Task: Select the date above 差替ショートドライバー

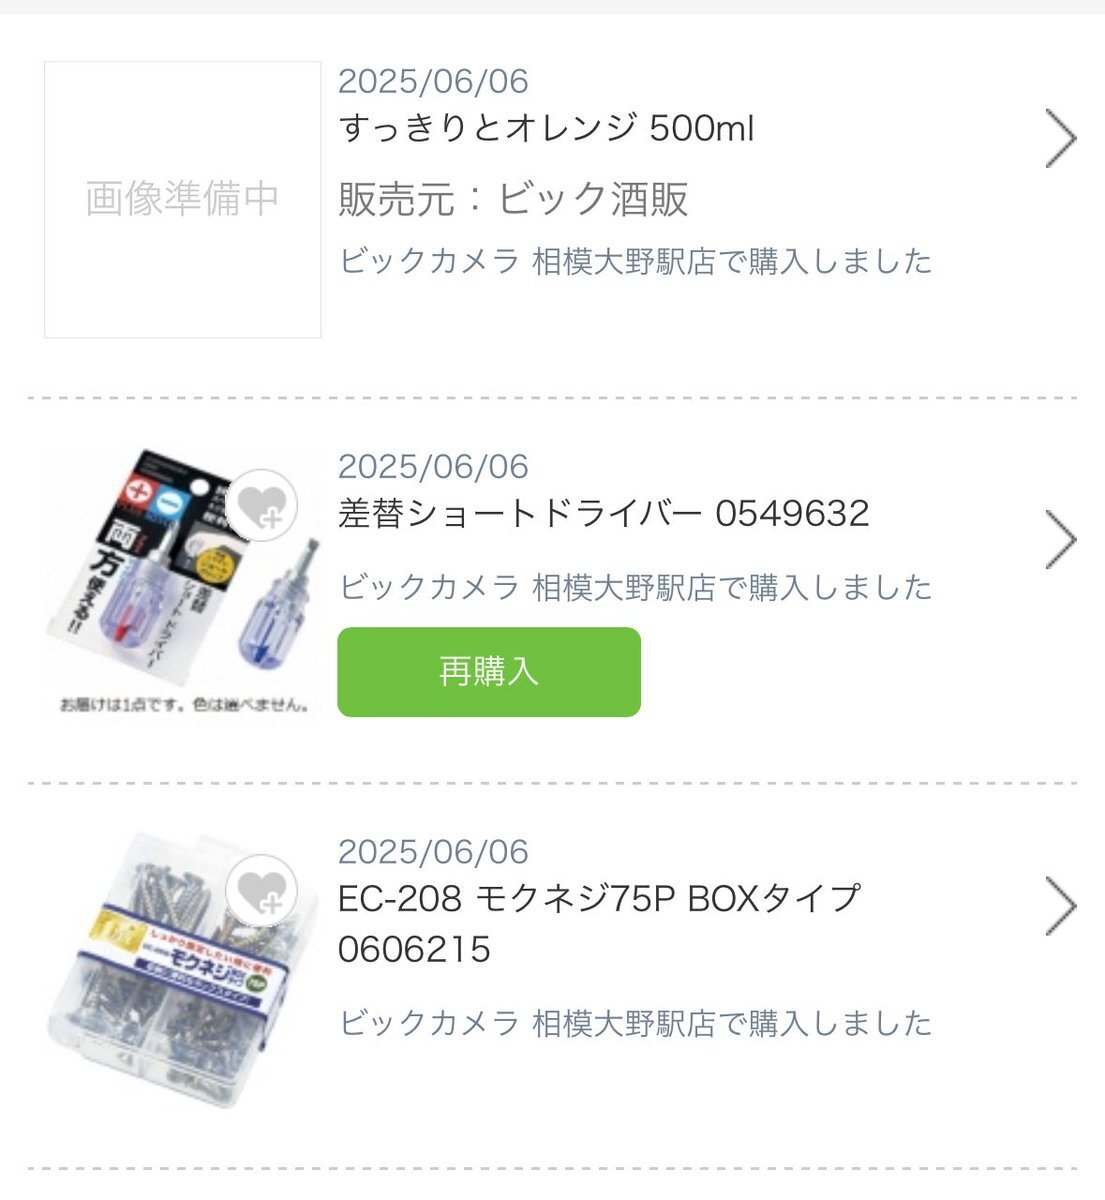Action: pyautogui.click(x=433, y=466)
